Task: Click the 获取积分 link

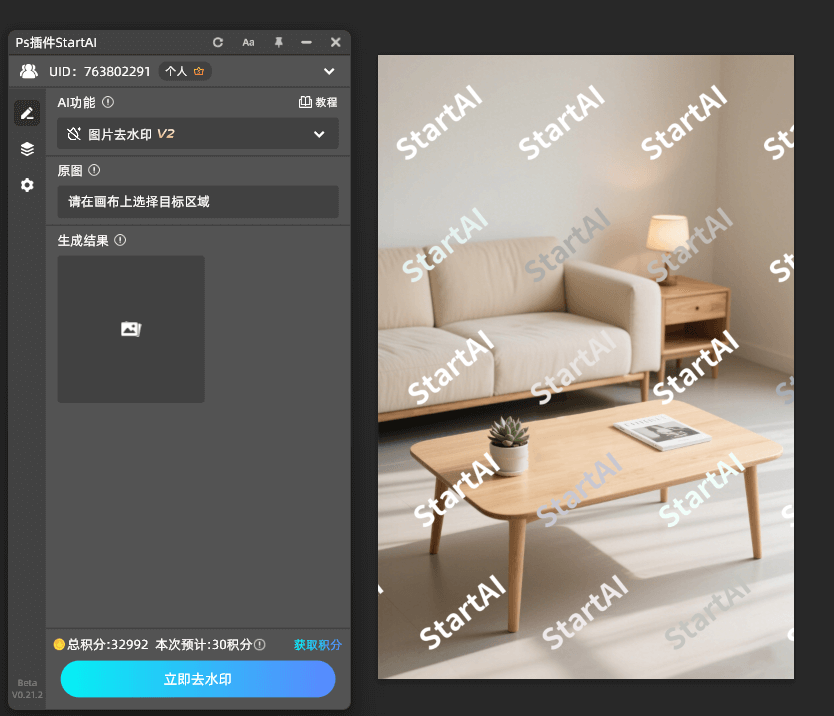Action: pos(317,645)
